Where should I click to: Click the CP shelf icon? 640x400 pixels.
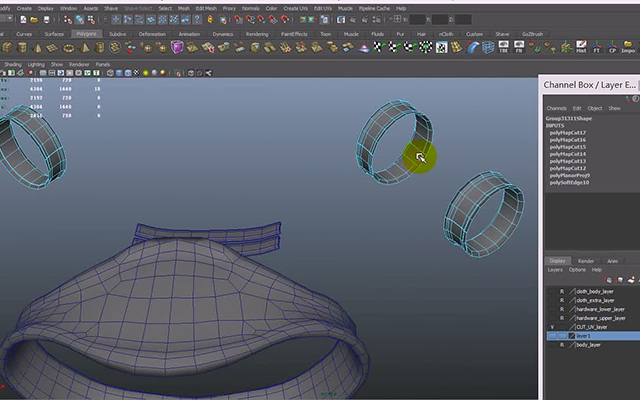click(612, 47)
